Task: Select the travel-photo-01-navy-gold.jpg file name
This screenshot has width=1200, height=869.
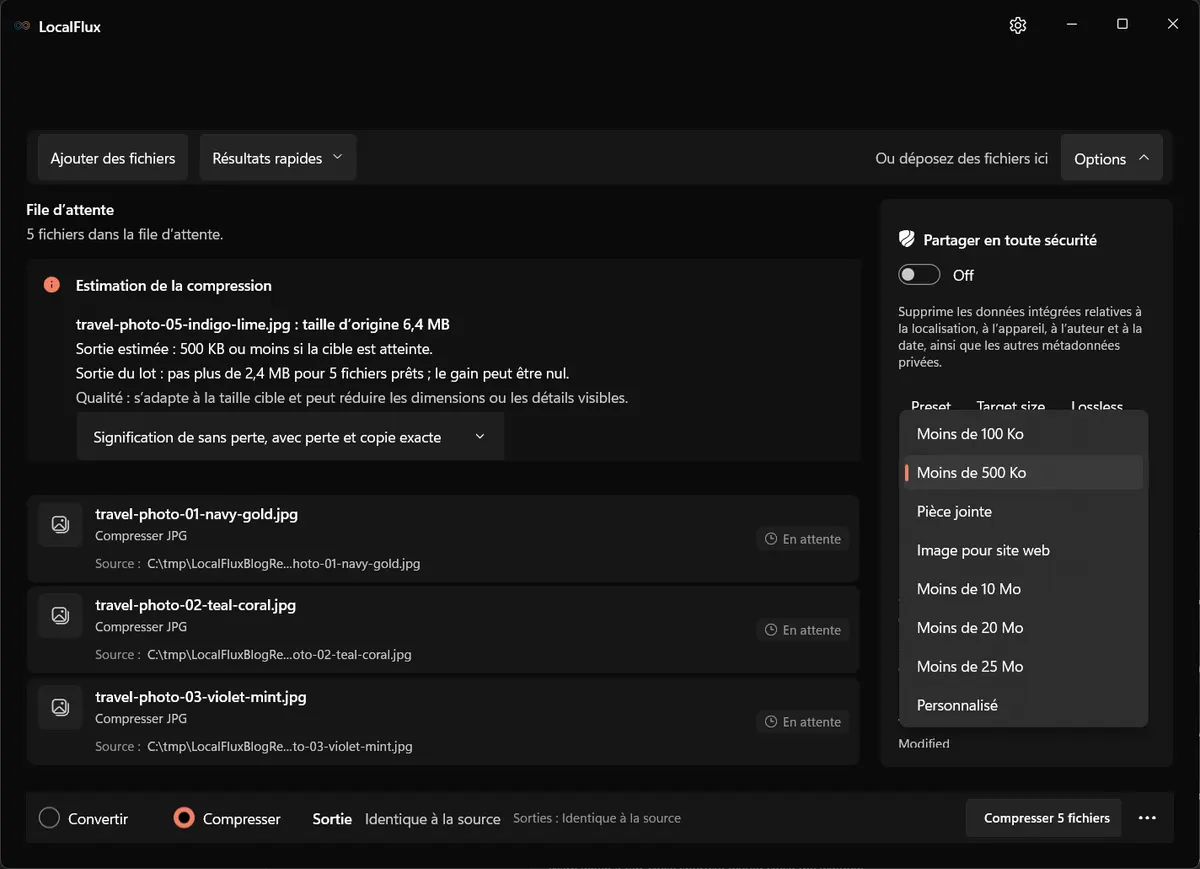Action: coord(196,514)
